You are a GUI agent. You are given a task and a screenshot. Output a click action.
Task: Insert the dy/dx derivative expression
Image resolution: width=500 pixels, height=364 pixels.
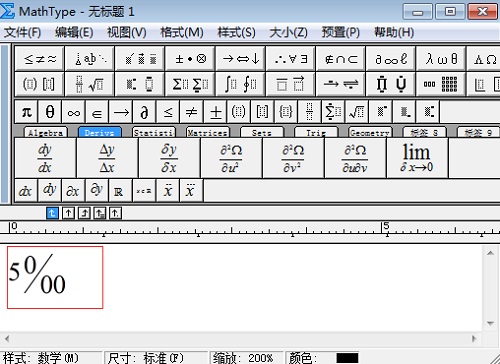45,158
